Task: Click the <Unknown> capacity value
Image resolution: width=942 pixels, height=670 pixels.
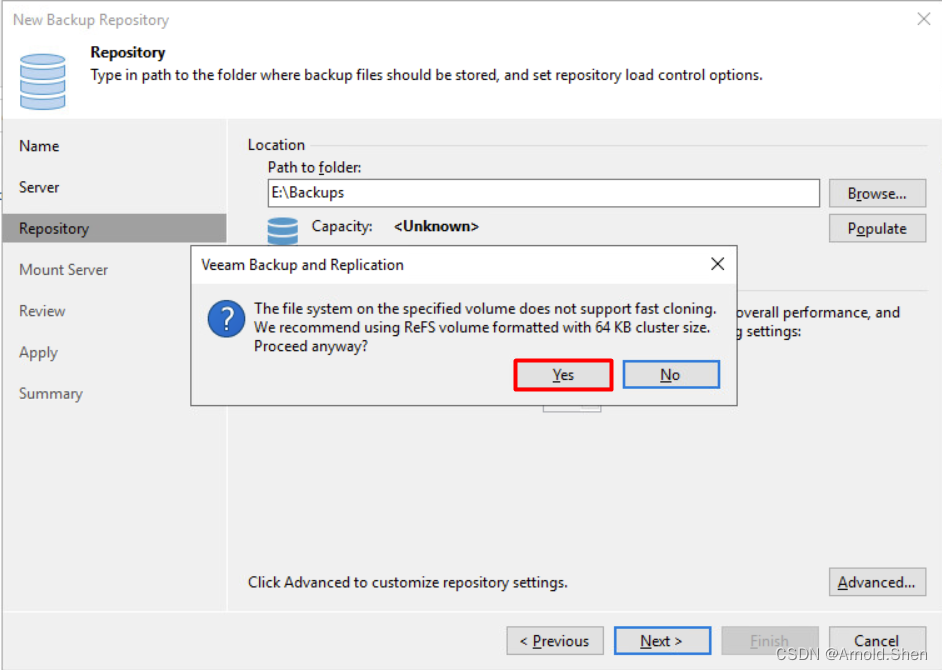Action: [436, 227]
